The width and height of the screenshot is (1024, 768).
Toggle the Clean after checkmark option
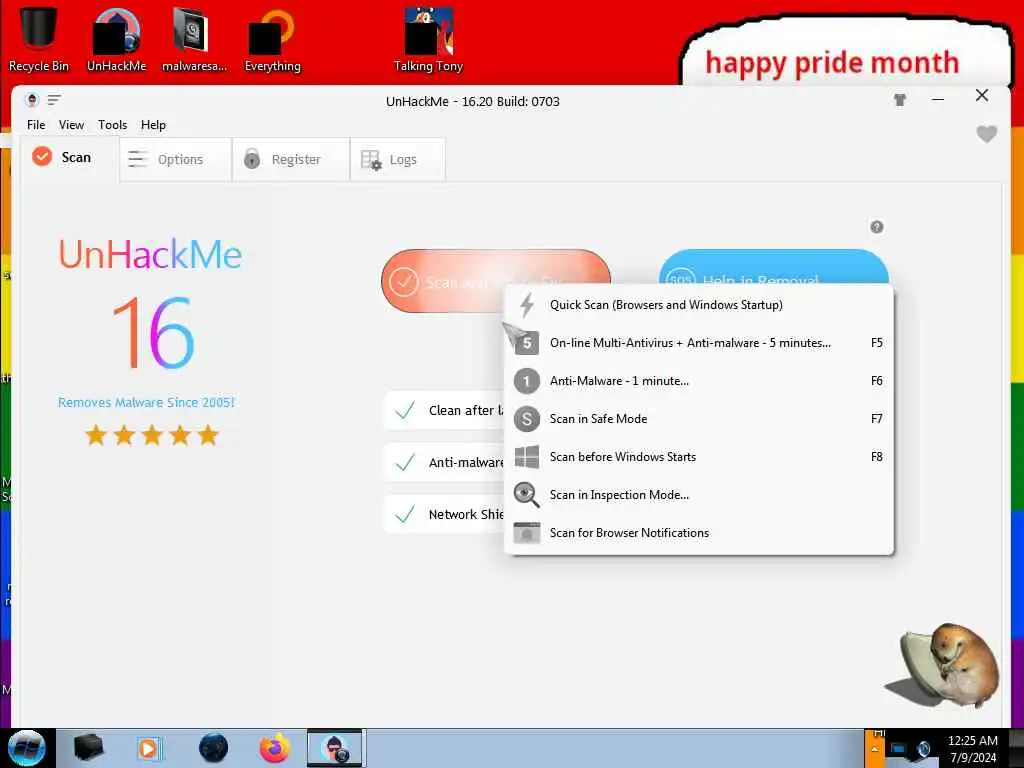404,410
